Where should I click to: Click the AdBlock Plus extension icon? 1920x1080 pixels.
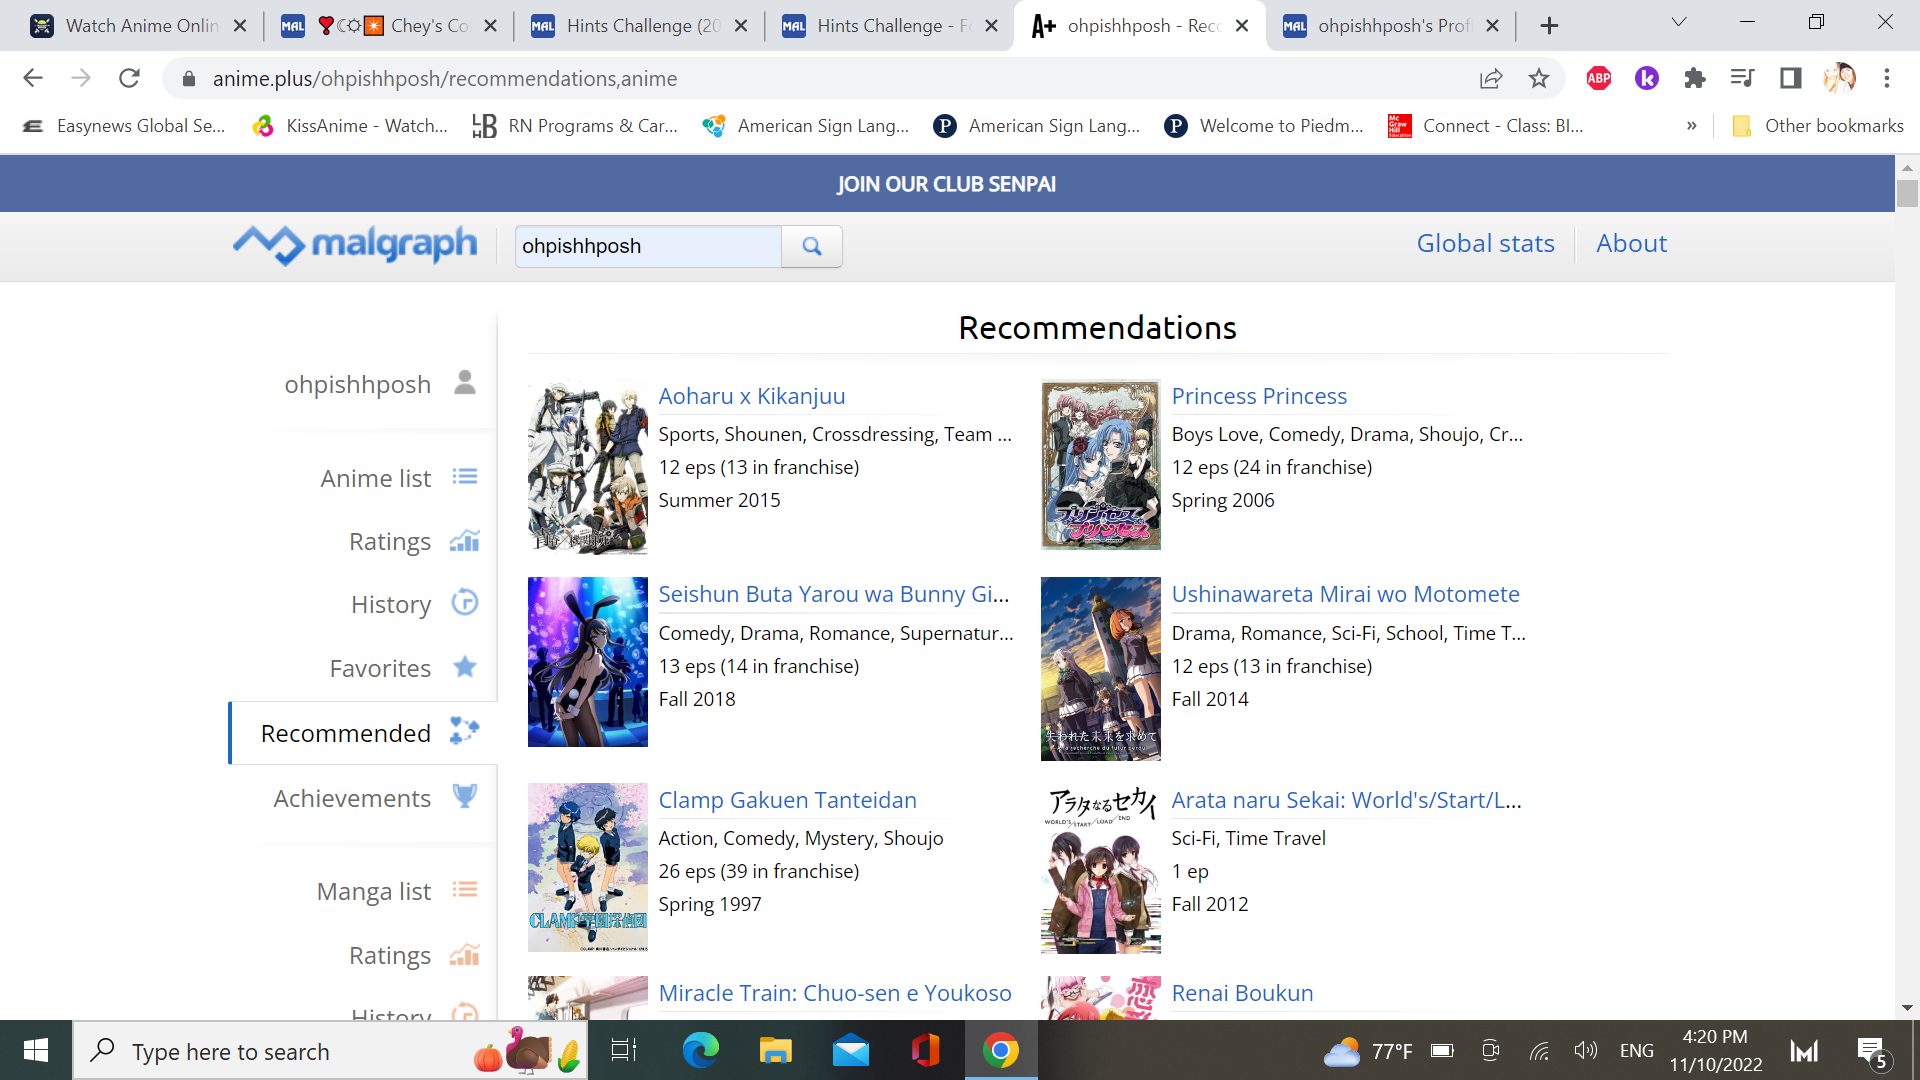point(1598,78)
